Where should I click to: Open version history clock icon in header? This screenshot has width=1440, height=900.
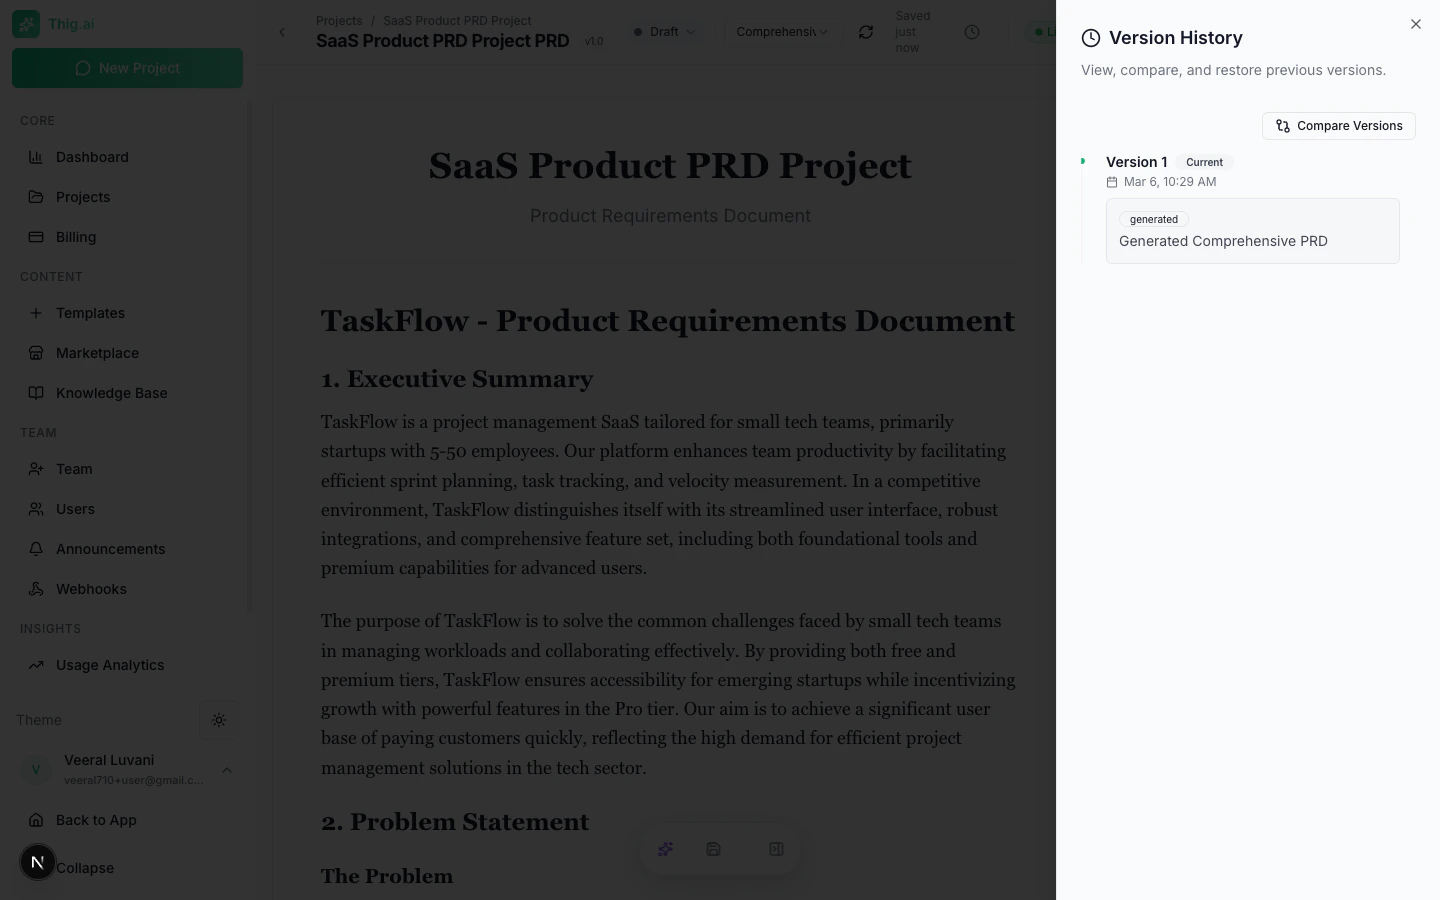point(972,32)
